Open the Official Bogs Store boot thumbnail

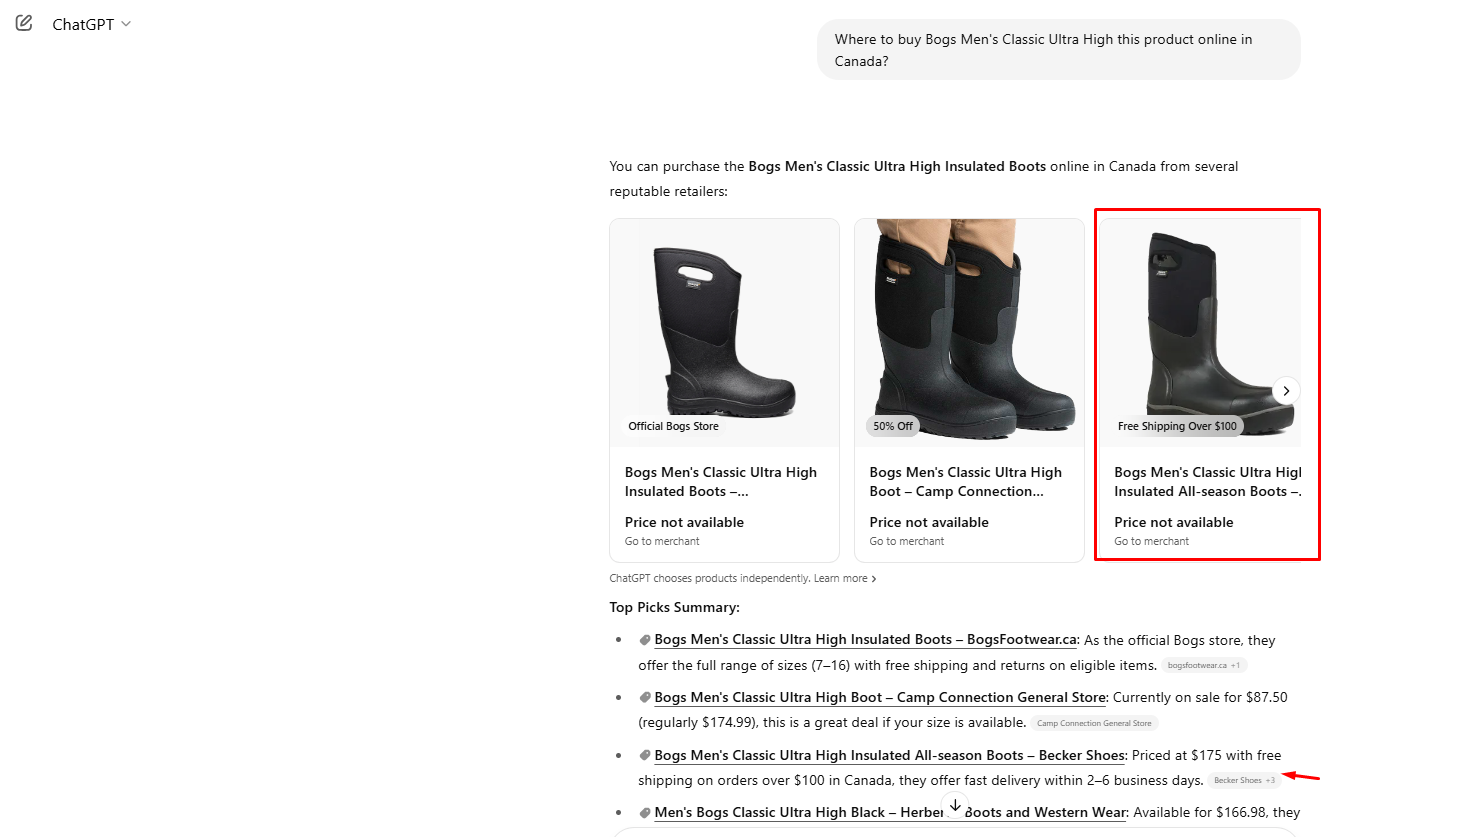[724, 333]
